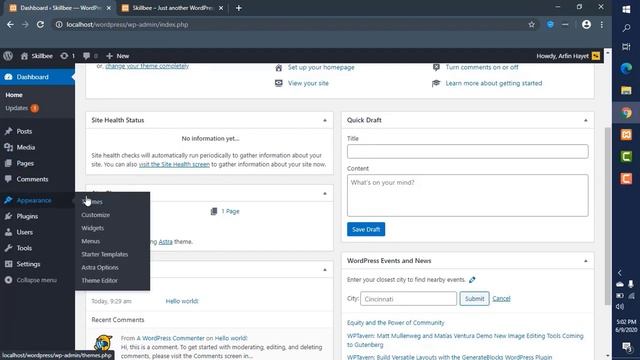Open Howdy, Arfin Hayet profile menu
640x360 pixels.
568,56
